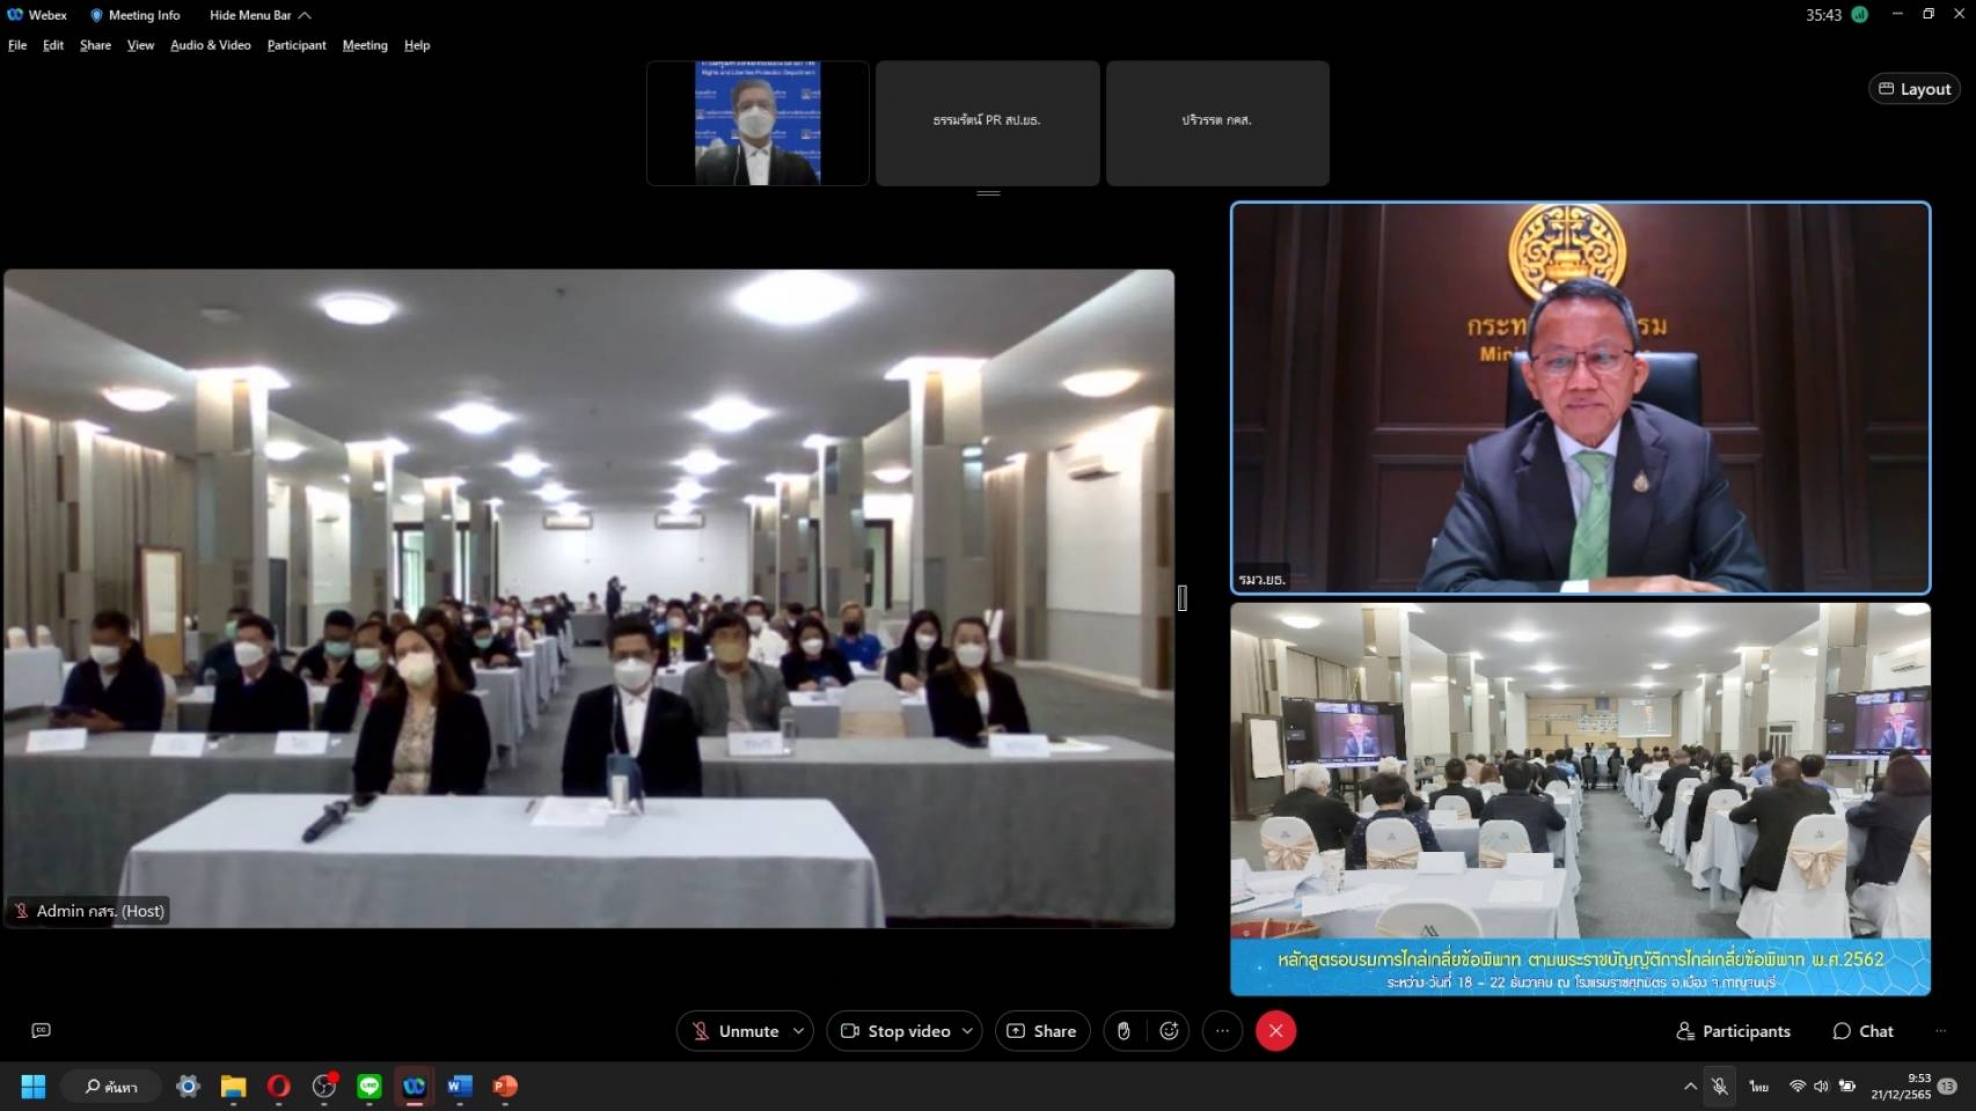The image size is (1976, 1111).
Task: Open the File menu
Action: coord(17,45)
